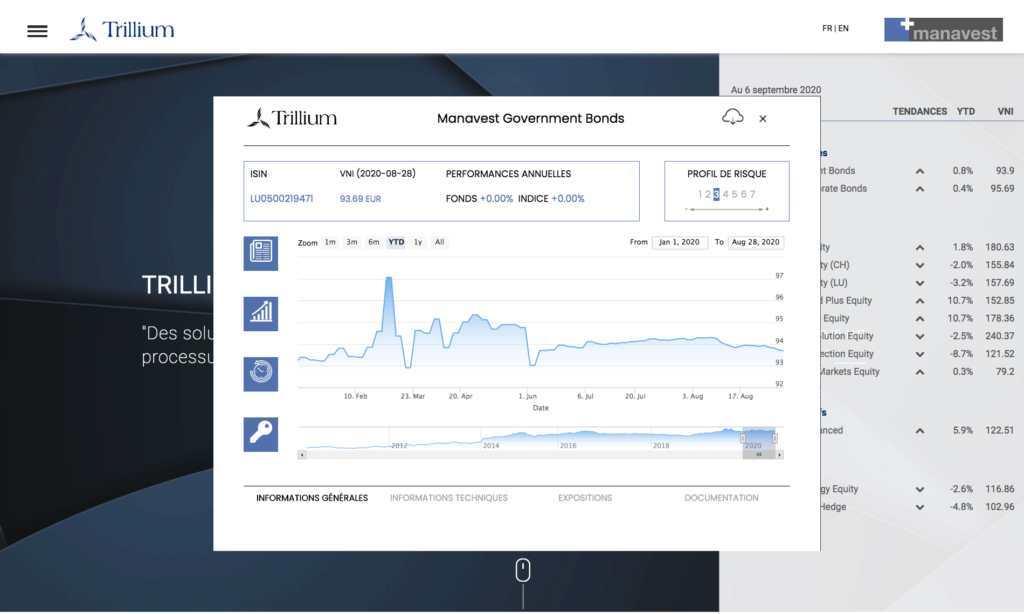Click the INDICE performance value +0.00%
Viewport: 1024px width, 614px height.
coord(568,199)
